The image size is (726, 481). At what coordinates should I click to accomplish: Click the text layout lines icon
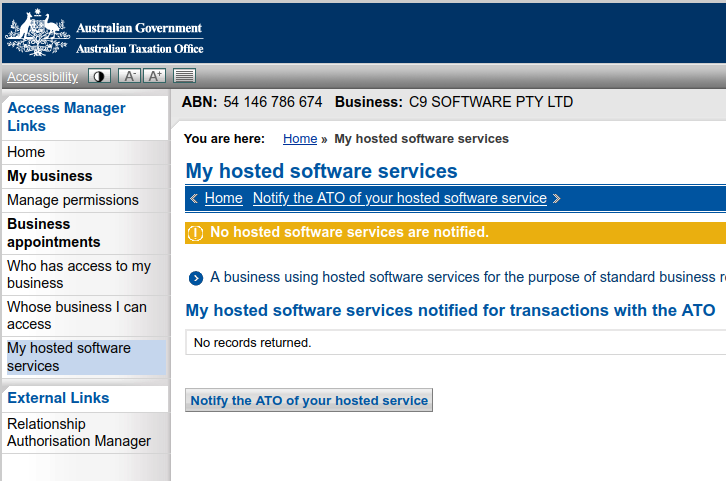(184, 76)
